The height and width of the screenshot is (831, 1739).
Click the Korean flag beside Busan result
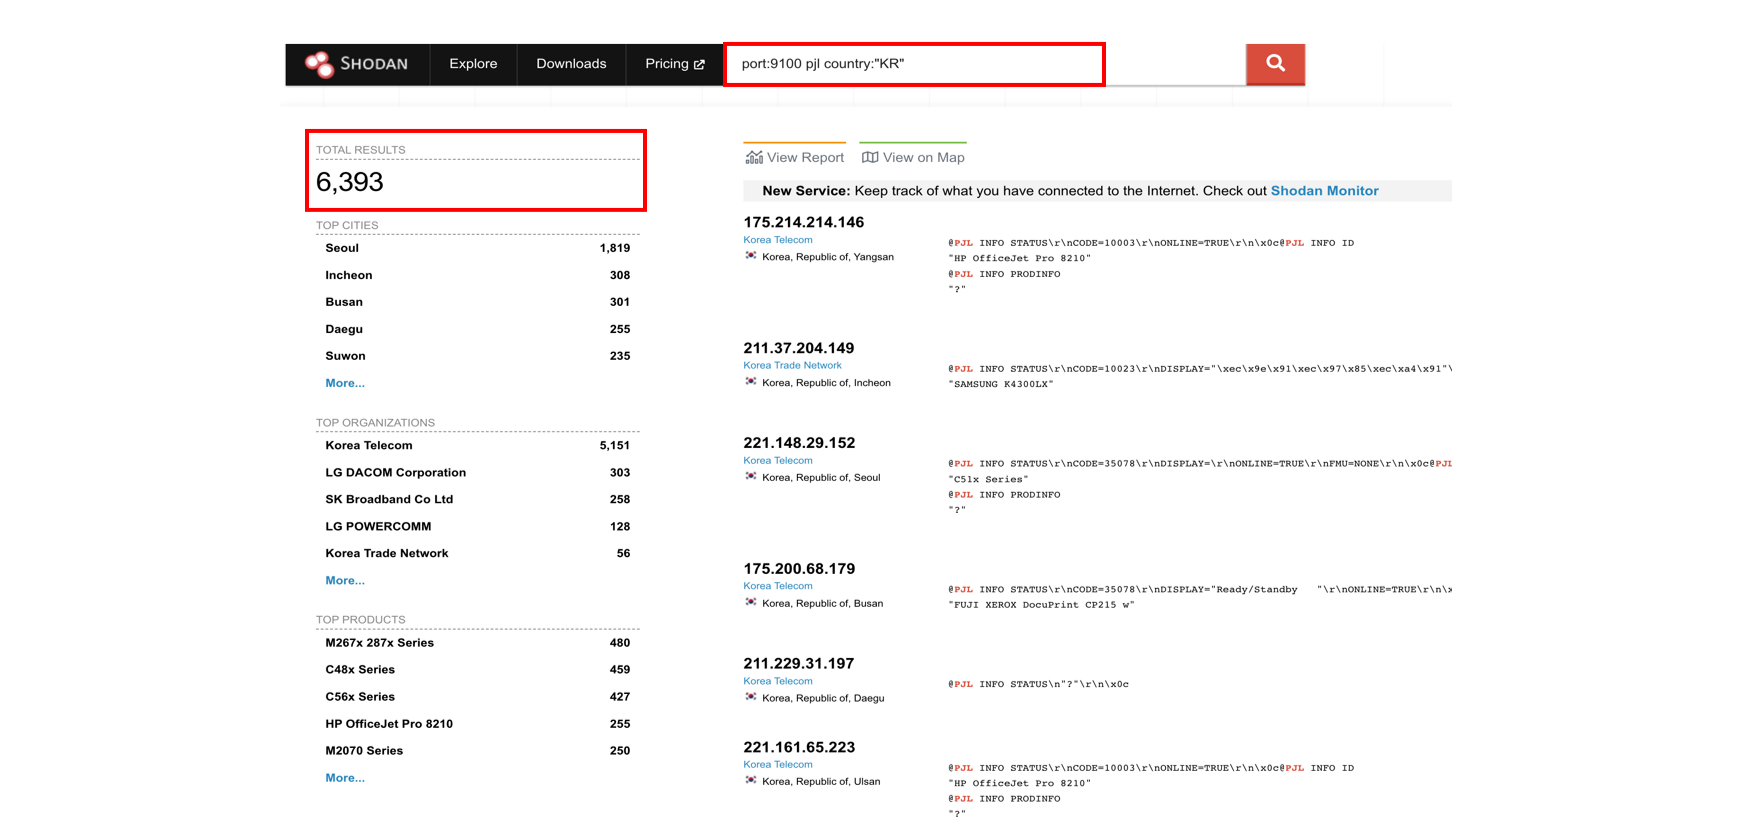[750, 603]
